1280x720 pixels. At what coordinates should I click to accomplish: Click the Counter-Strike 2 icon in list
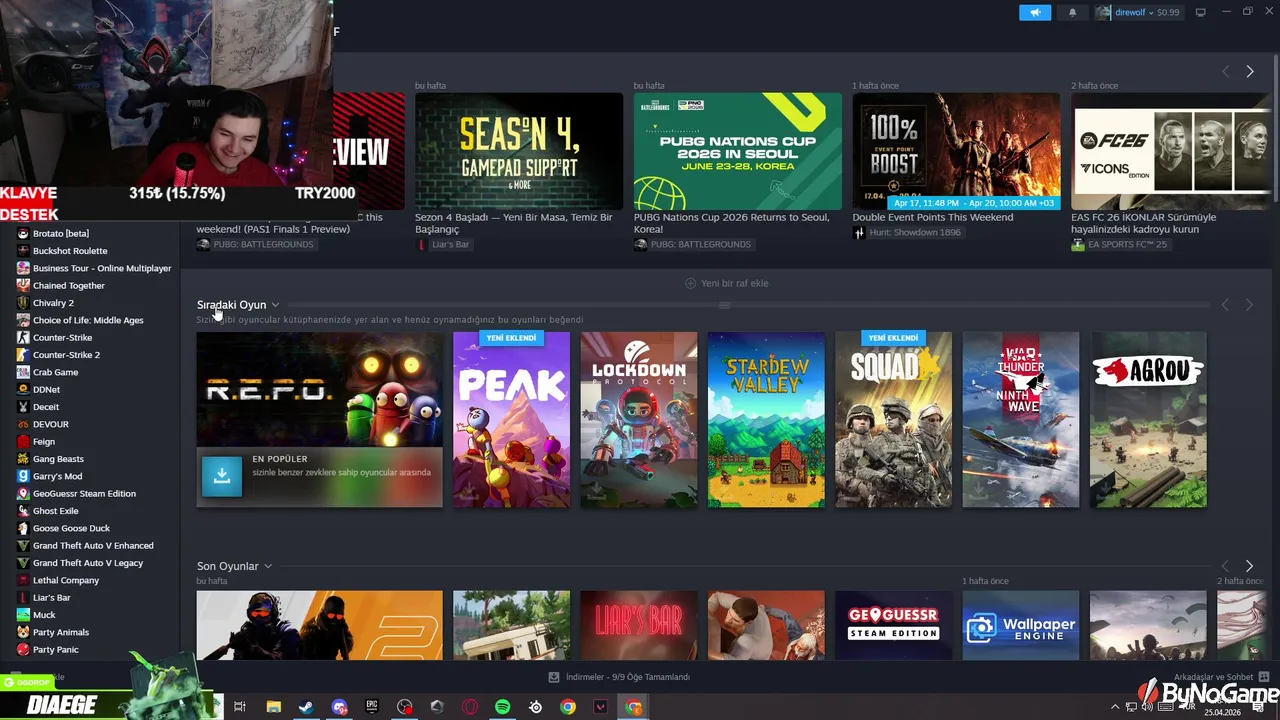point(23,355)
